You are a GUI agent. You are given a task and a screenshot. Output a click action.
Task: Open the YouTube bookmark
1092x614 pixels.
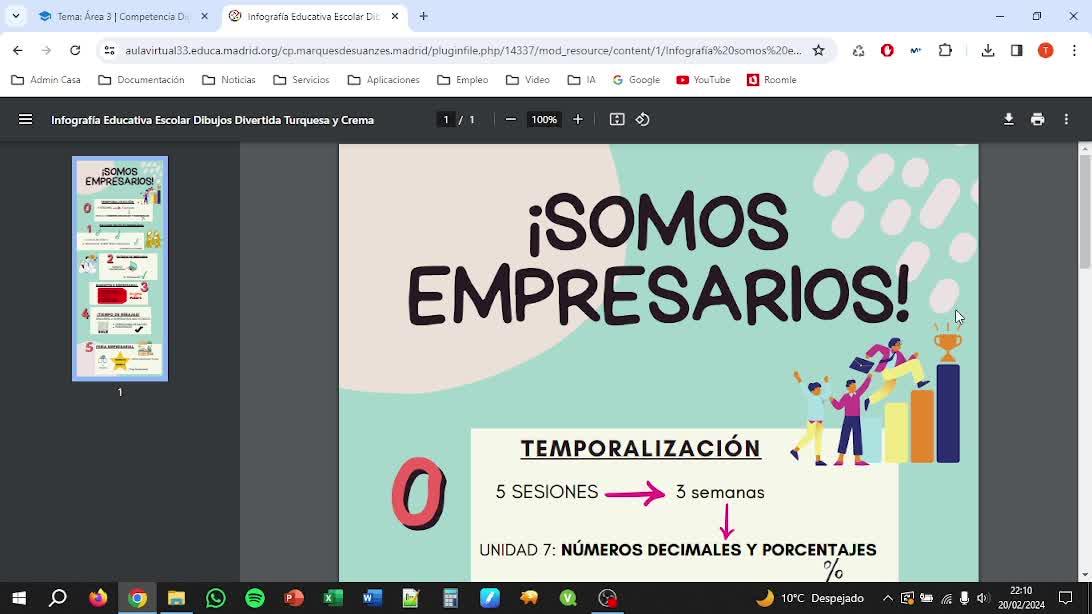(x=703, y=80)
